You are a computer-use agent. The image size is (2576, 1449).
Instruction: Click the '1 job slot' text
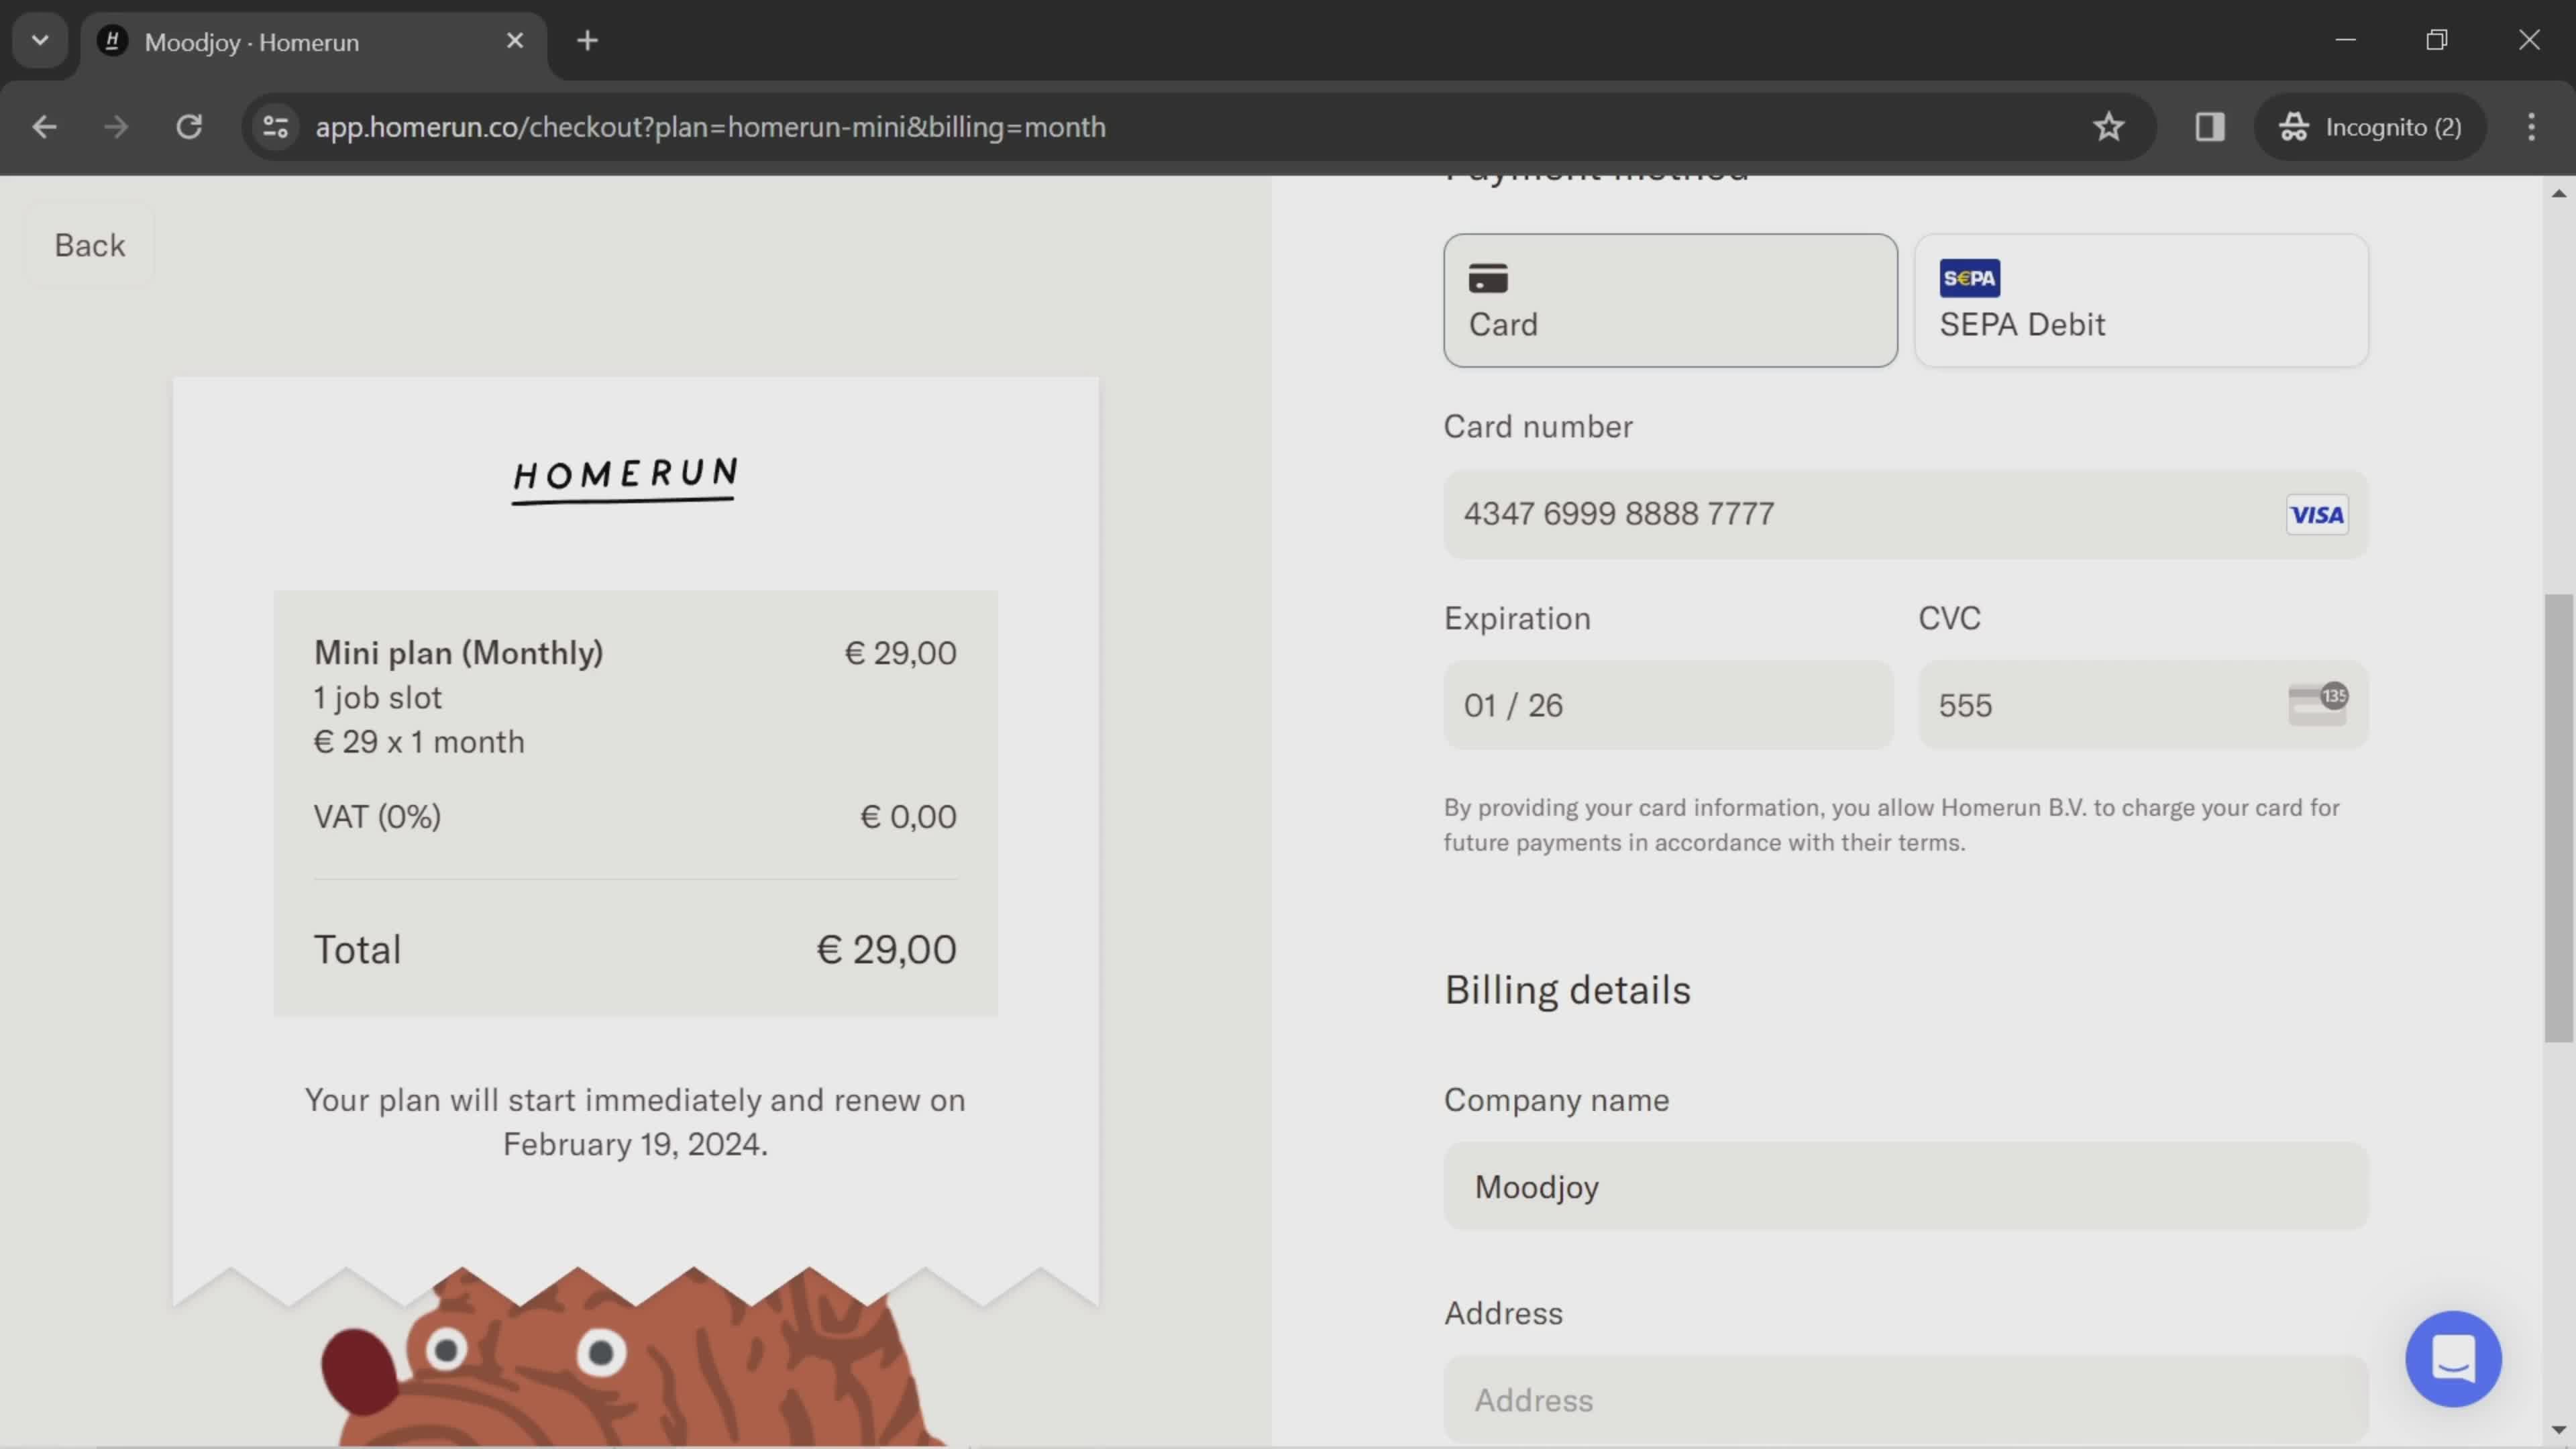coord(377,698)
